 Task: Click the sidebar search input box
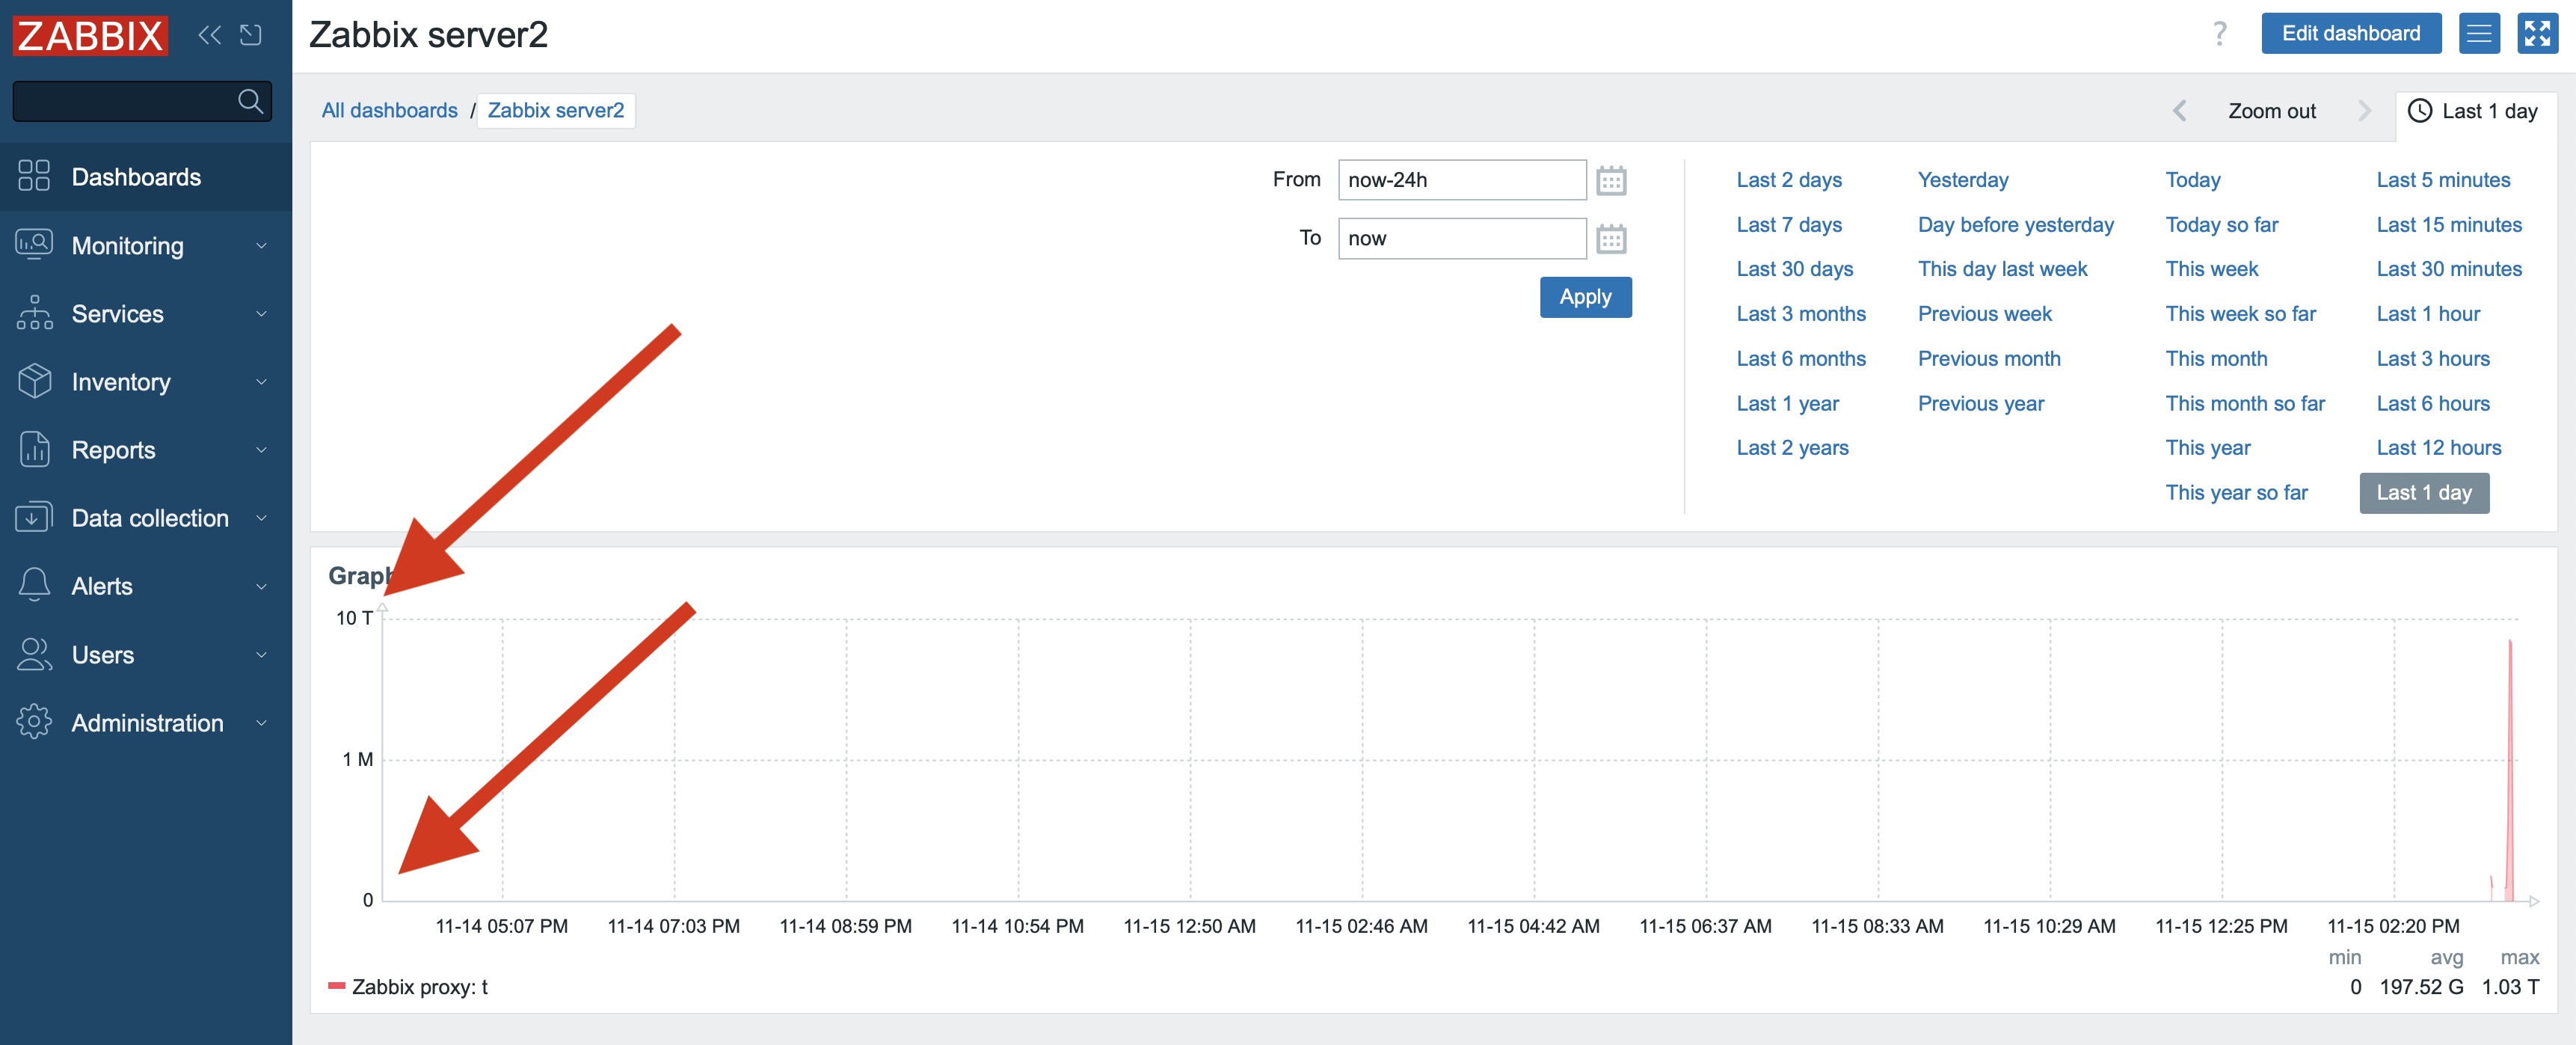tap(142, 101)
